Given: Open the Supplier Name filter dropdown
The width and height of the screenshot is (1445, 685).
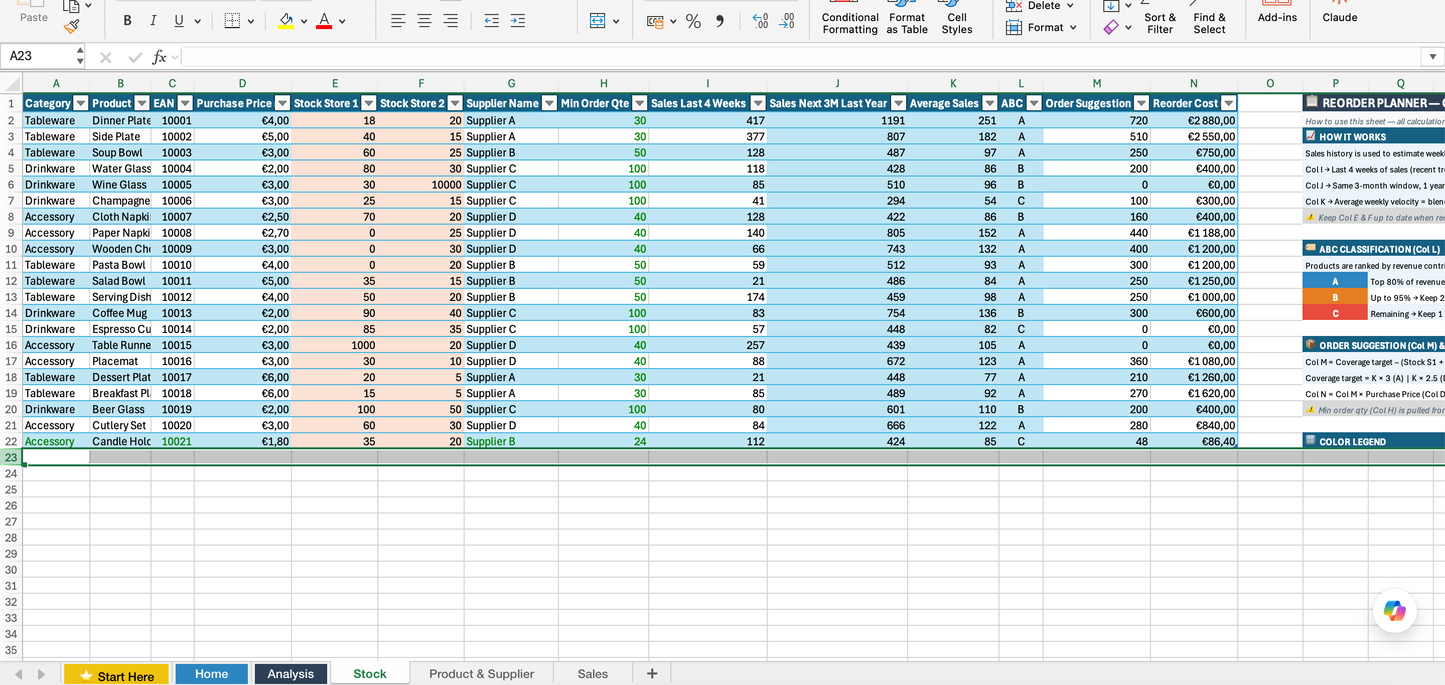Looking at the screenshot, I should (x=549, y=103).
